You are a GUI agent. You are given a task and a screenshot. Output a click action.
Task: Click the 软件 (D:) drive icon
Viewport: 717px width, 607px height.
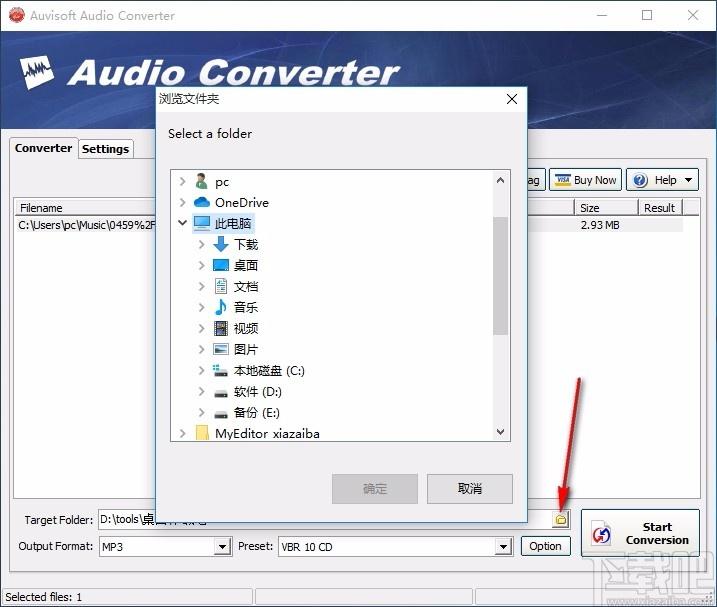[221, 392]
